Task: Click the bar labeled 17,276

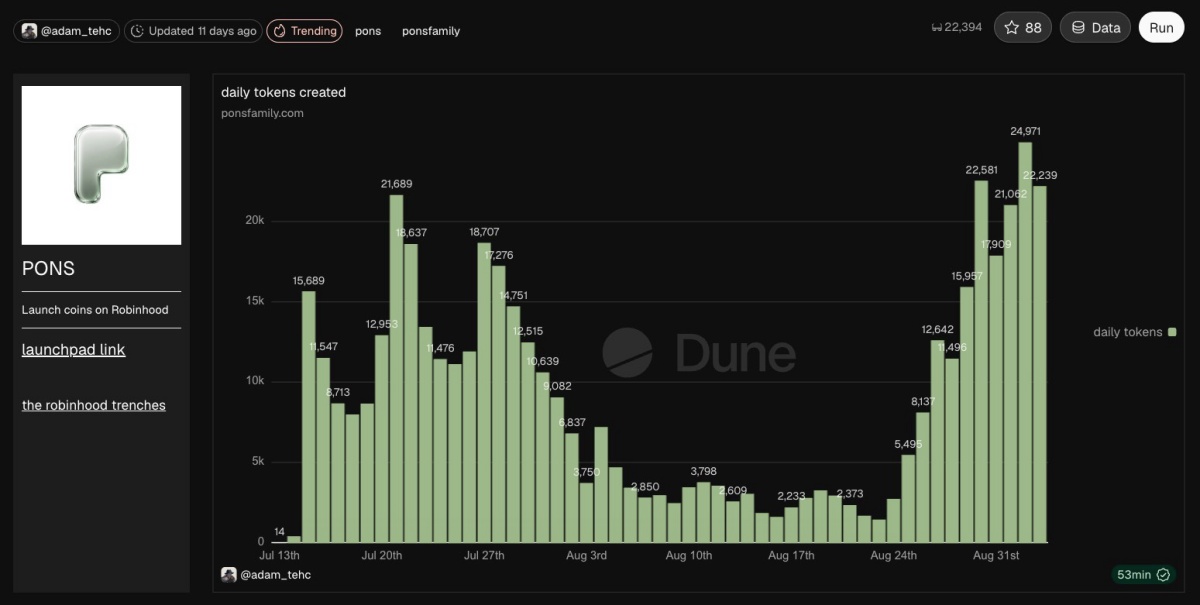Action: pos(498,404)
